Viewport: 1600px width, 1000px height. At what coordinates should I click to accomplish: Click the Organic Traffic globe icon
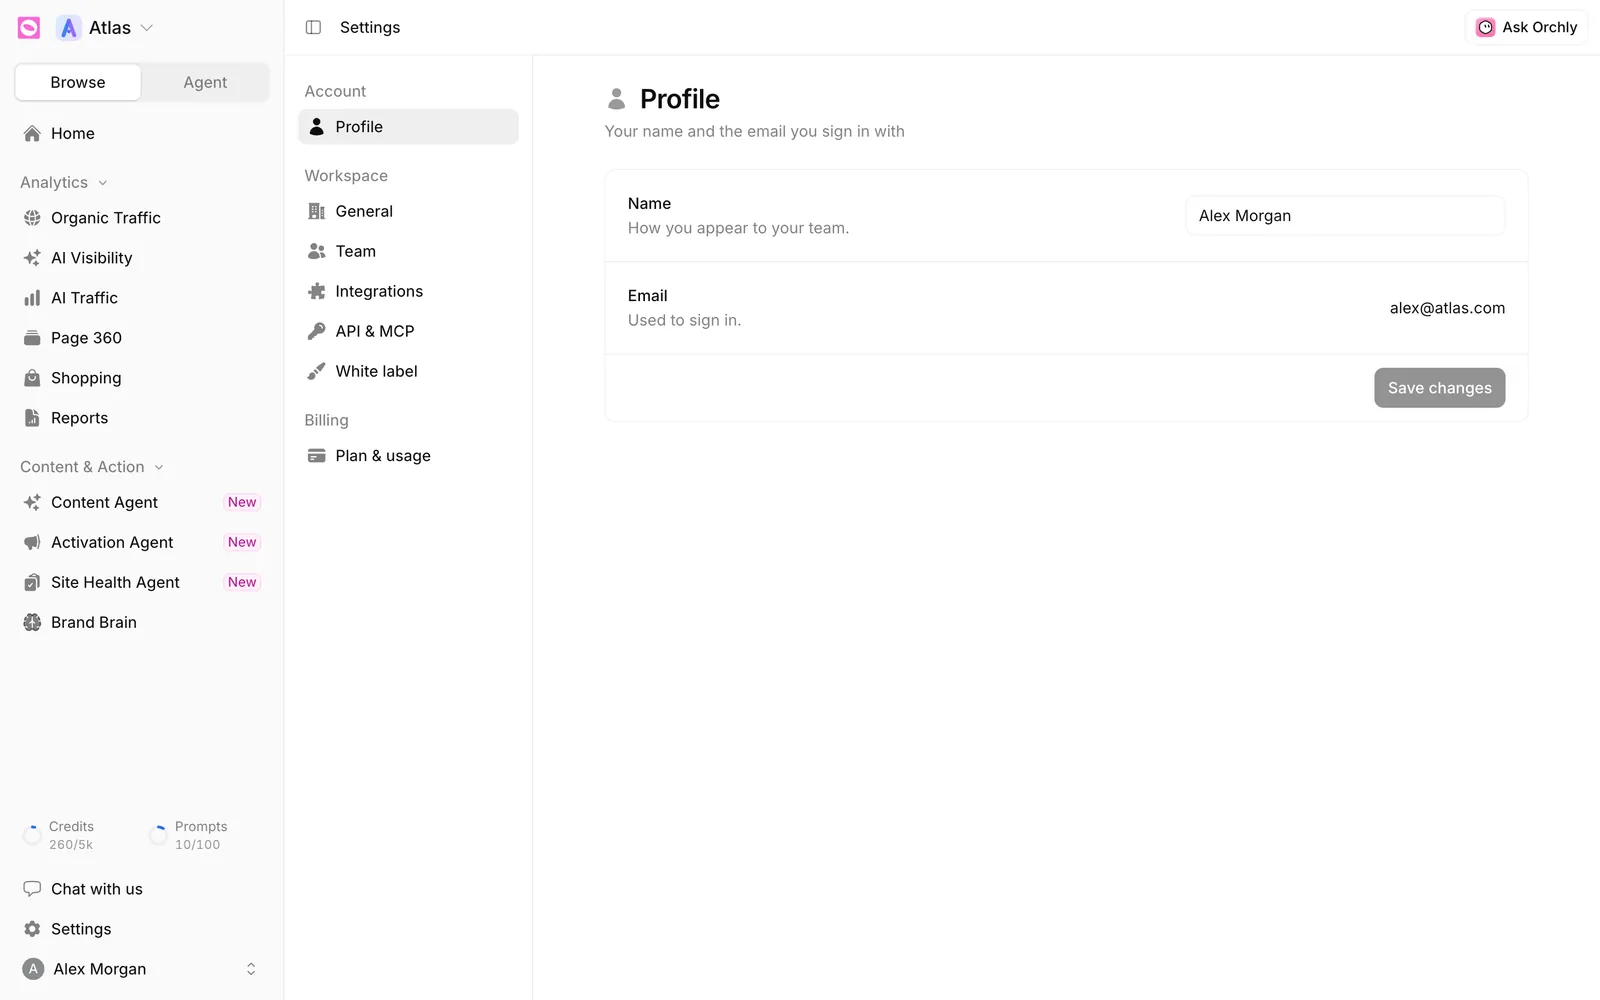click(x=32, y=218)
